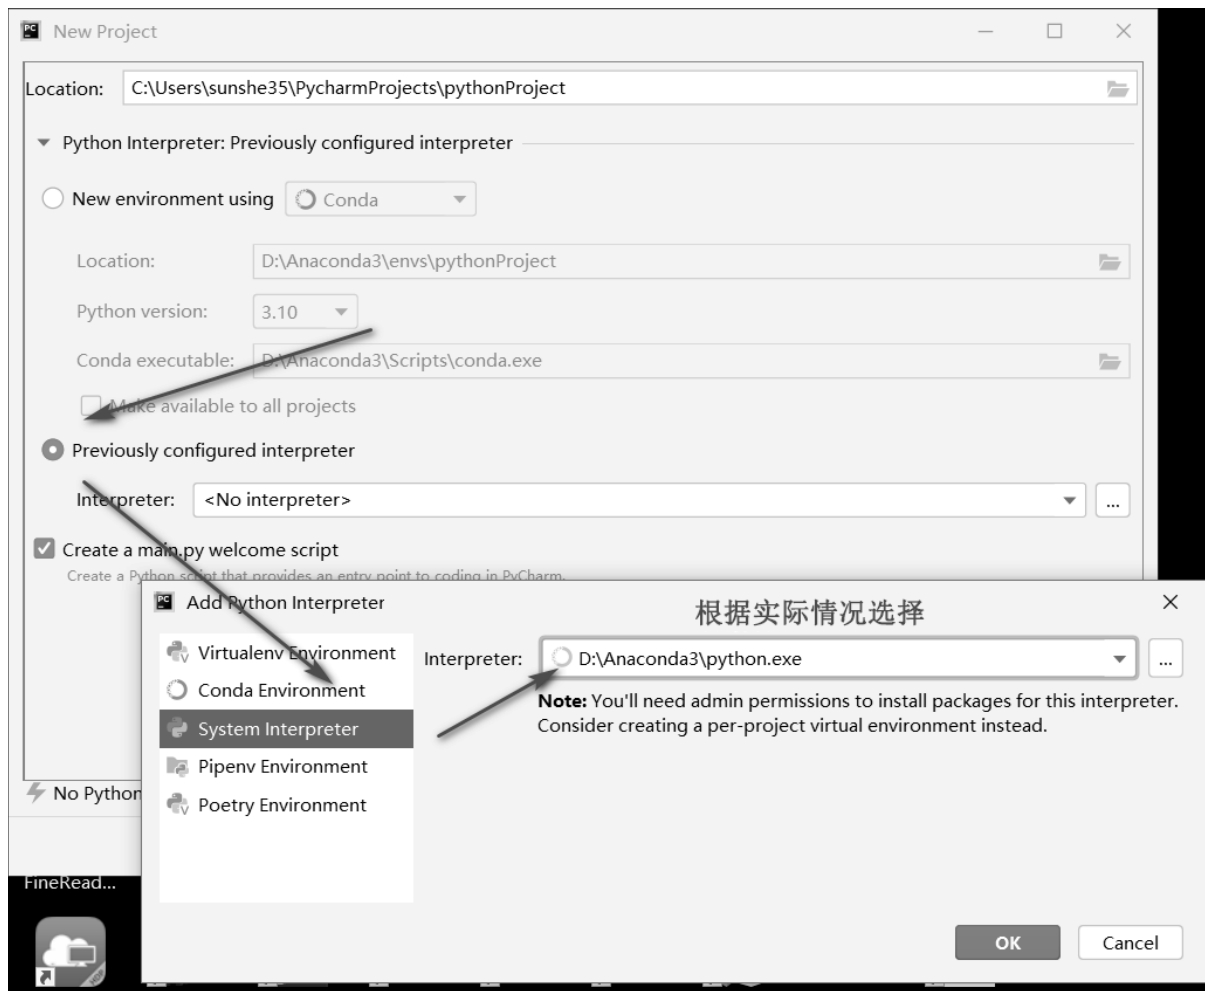Click the D:\Anaconda3\envs\pythonProject location field

click(x=690, y=262)
